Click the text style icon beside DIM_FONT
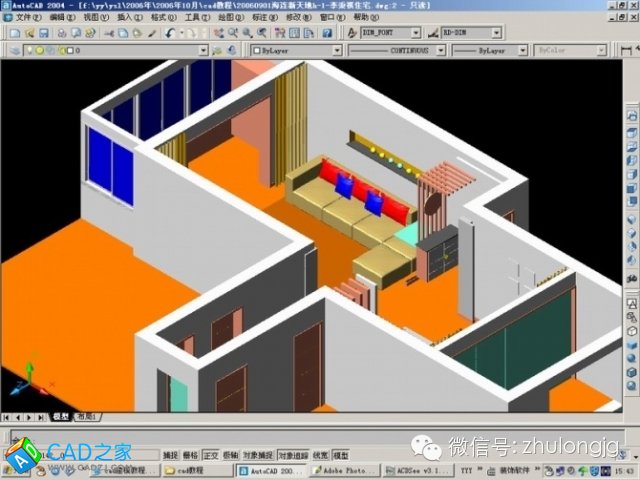Viewport: 640px width, 480px height. coord(351,33)
